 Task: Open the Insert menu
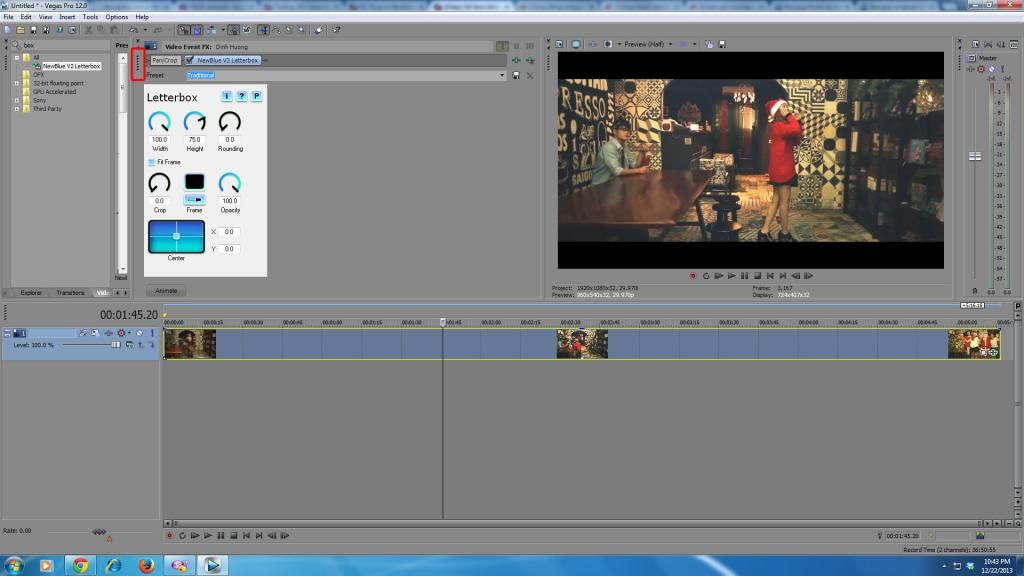click(x=67, y=17)
